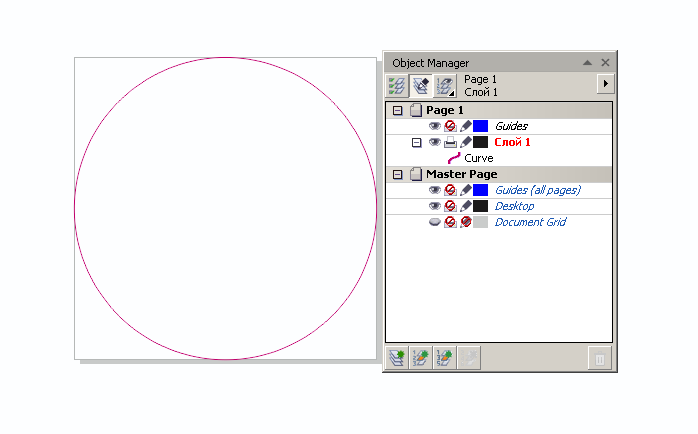Enable printing for Document Grid layer

click(450, 222)
